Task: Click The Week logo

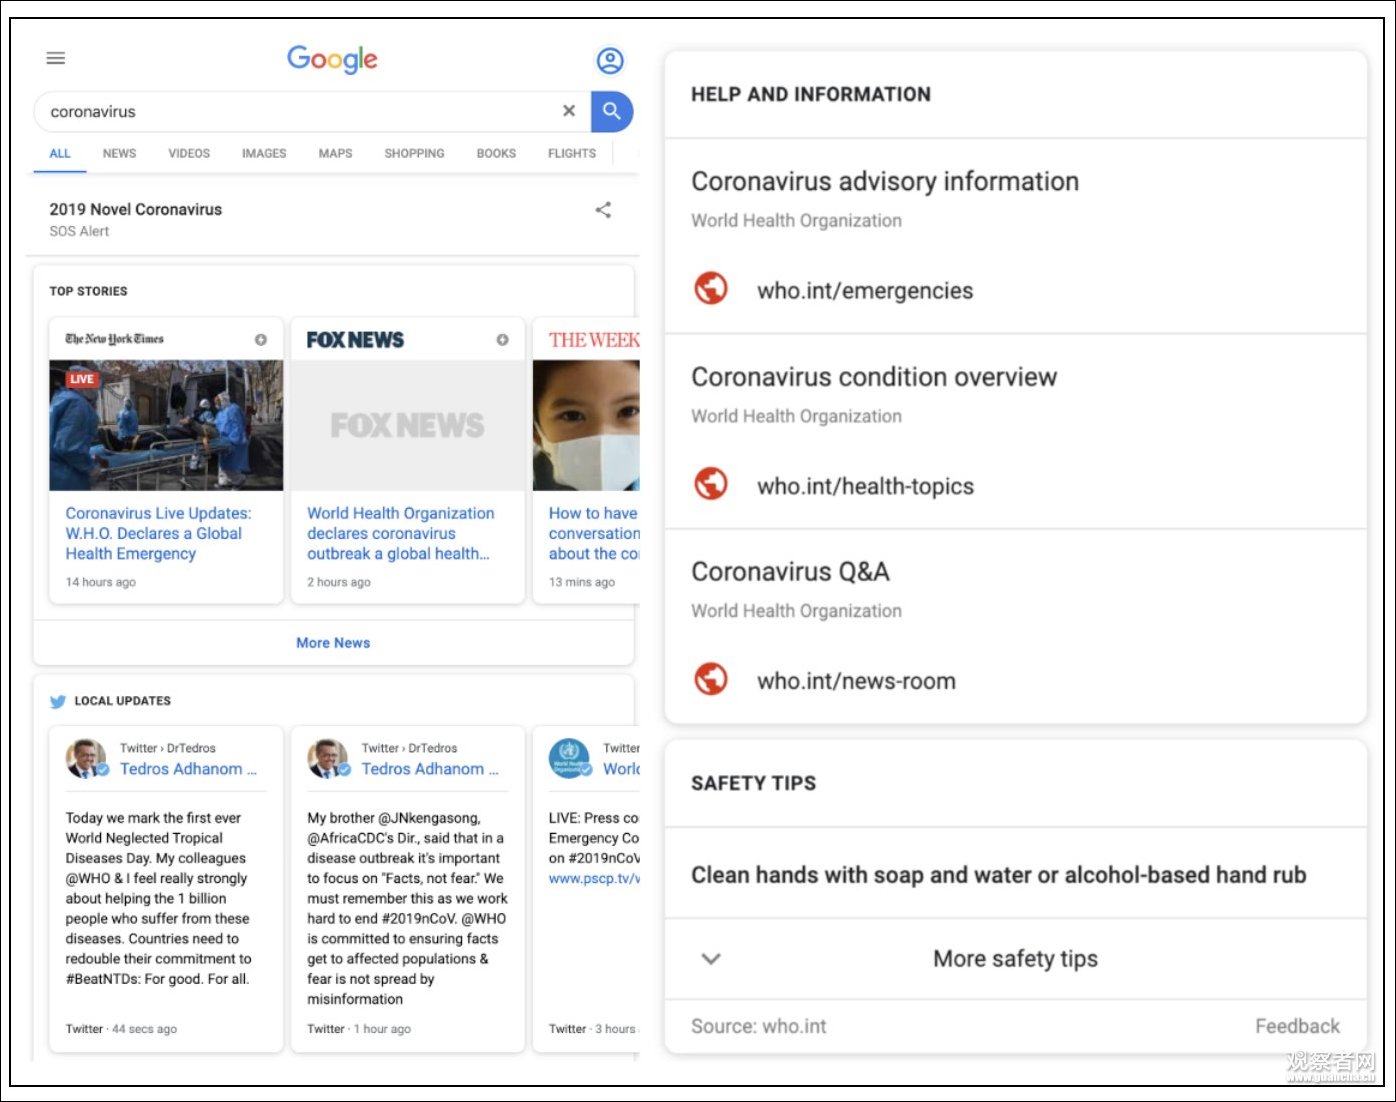Action: pos(594,340)
